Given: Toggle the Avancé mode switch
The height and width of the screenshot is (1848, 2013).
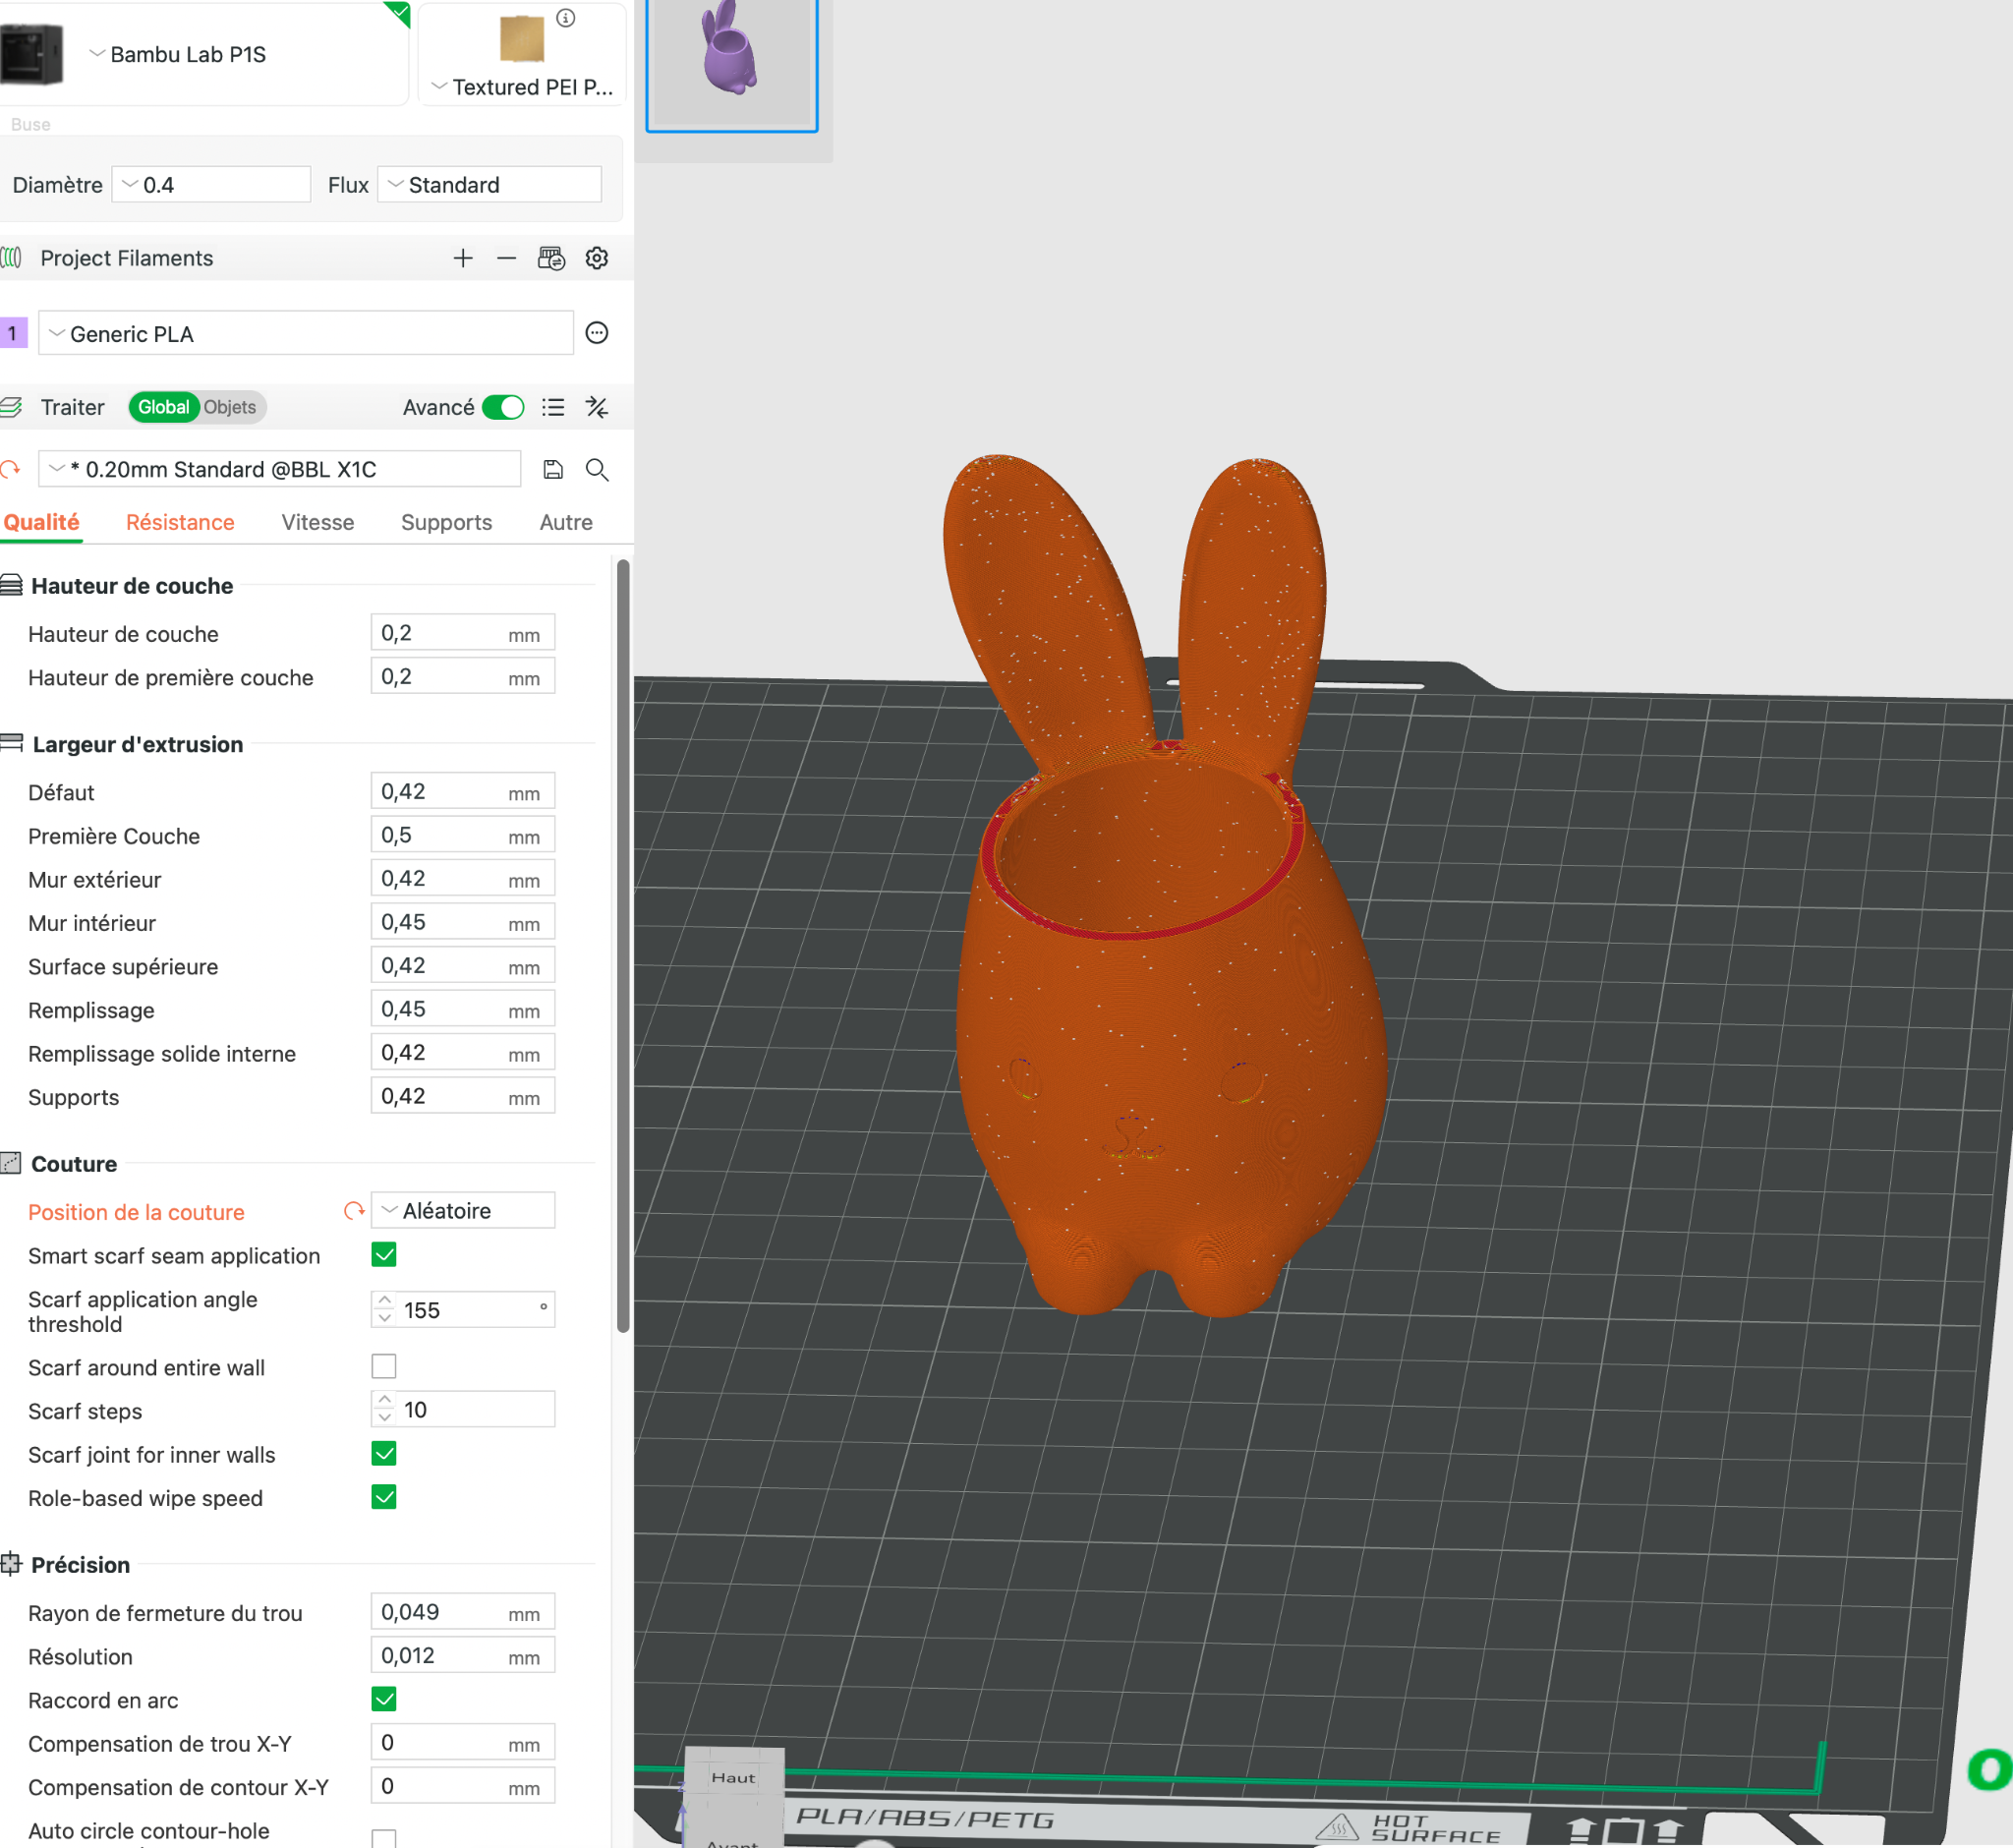Looking at the screenshot, I should pyautogui.click(x=503, y=407).
